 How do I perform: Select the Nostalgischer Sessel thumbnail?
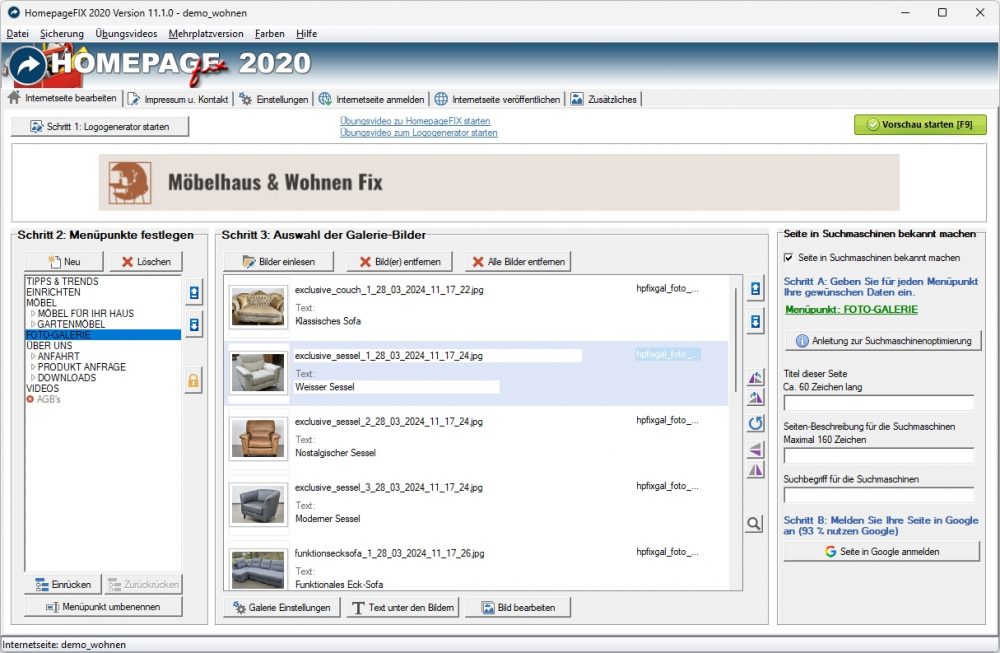[258, 438]
